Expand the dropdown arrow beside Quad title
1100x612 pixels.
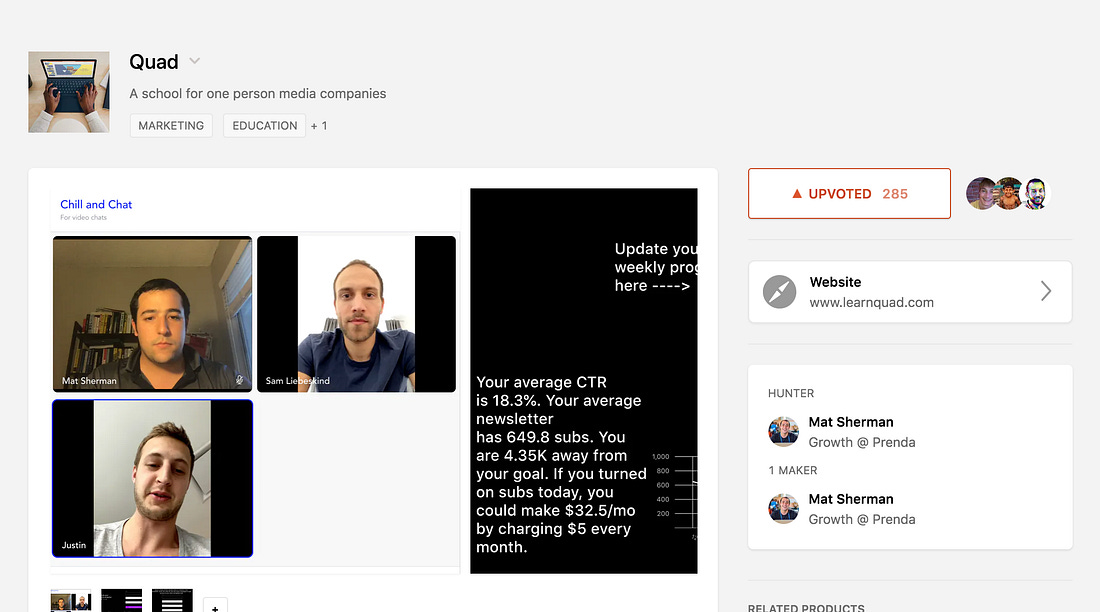195,62
